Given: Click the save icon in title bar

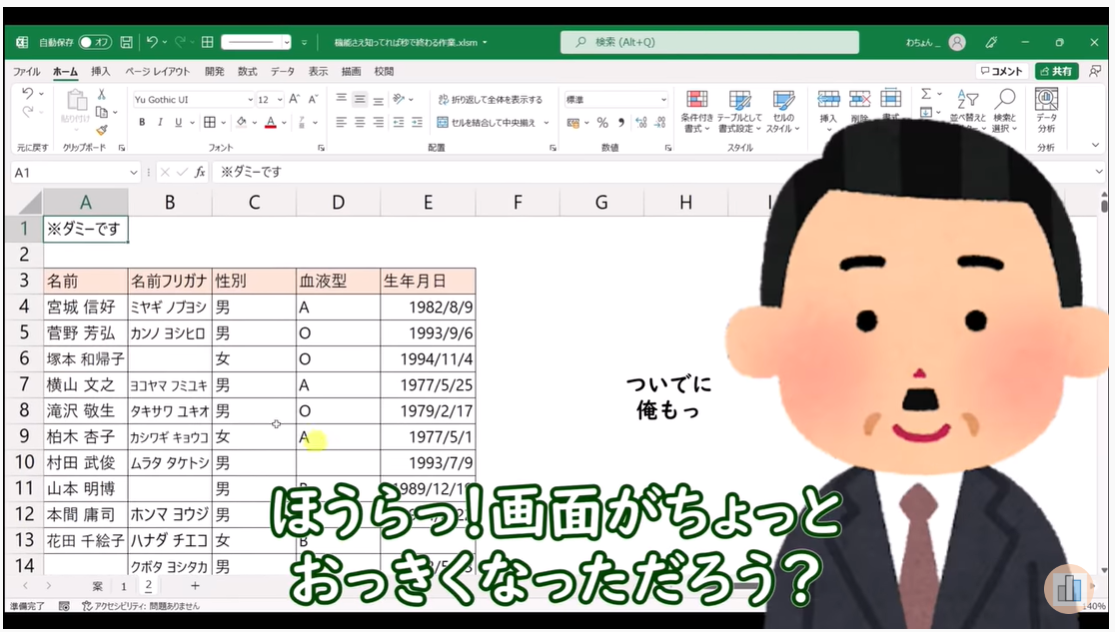Looking at the screenshot, I should pyautogui.click(x=127, y=42).
